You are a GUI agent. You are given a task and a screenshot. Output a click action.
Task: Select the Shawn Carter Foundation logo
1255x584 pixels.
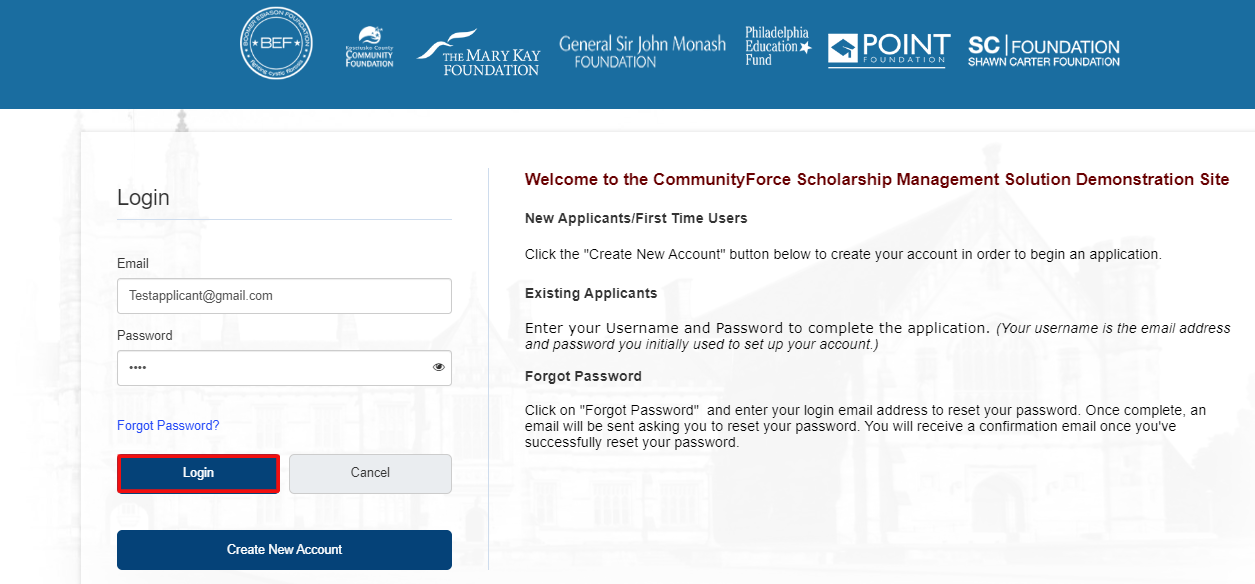(x=1043, y=52)
